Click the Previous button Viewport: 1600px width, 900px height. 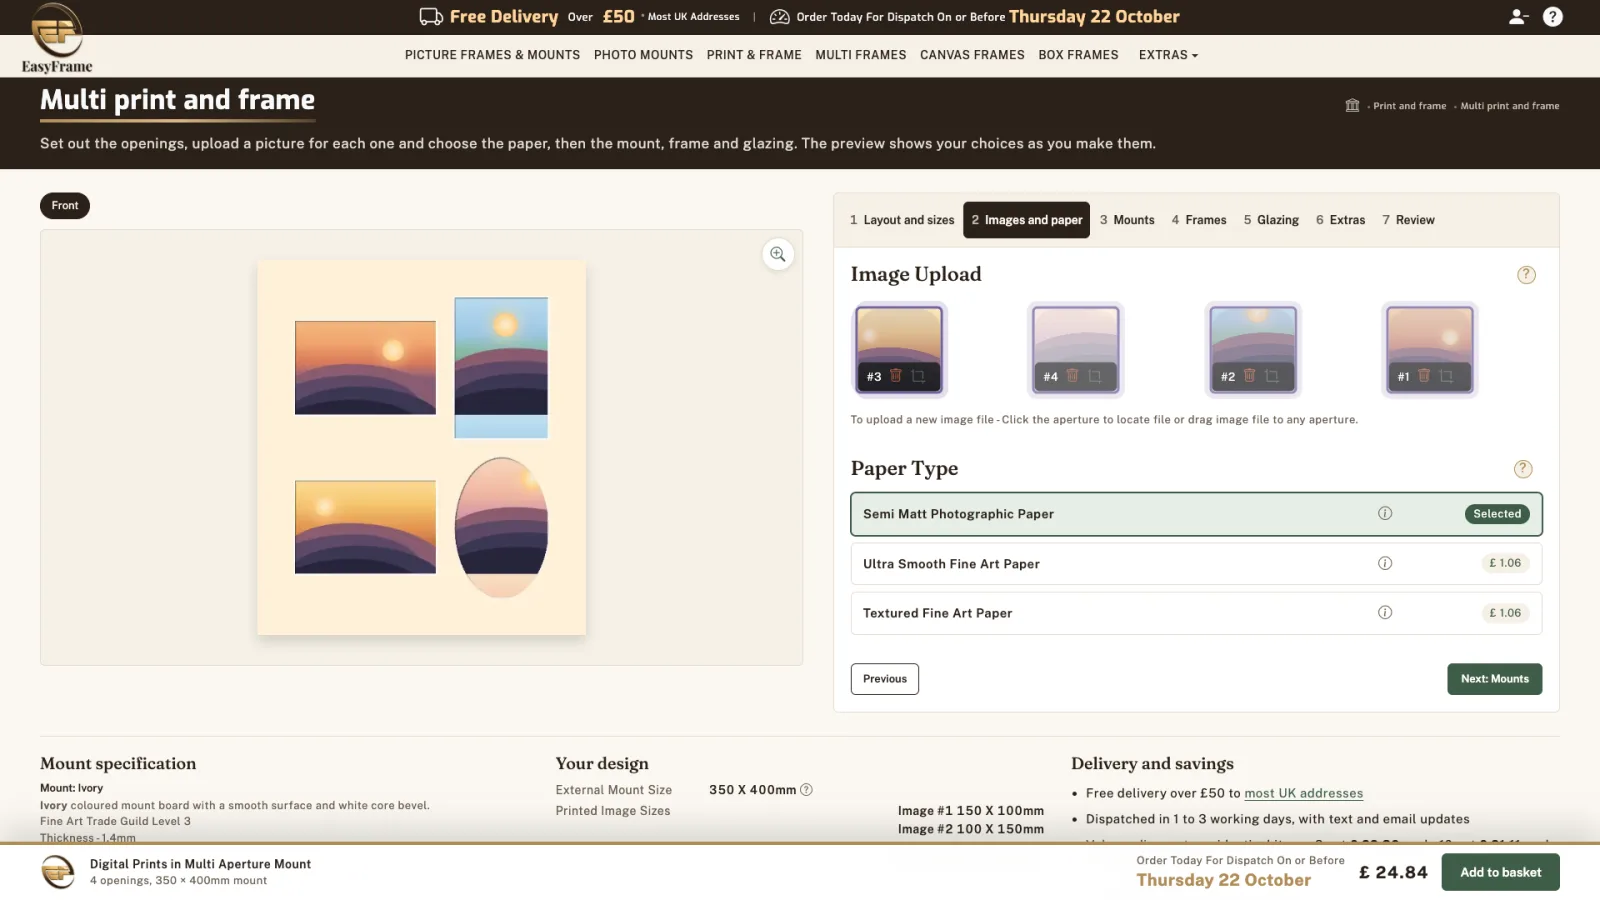tap(885, 679)
